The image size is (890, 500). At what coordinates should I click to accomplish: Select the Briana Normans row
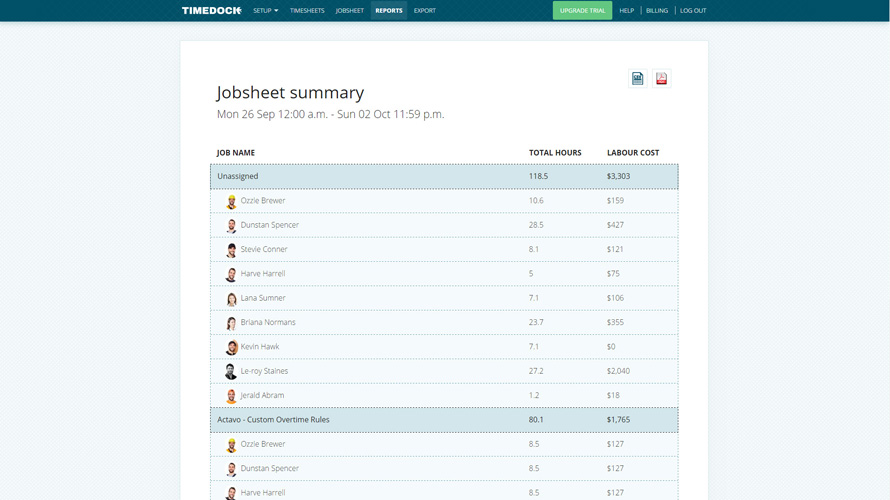(x=444, y=323)
